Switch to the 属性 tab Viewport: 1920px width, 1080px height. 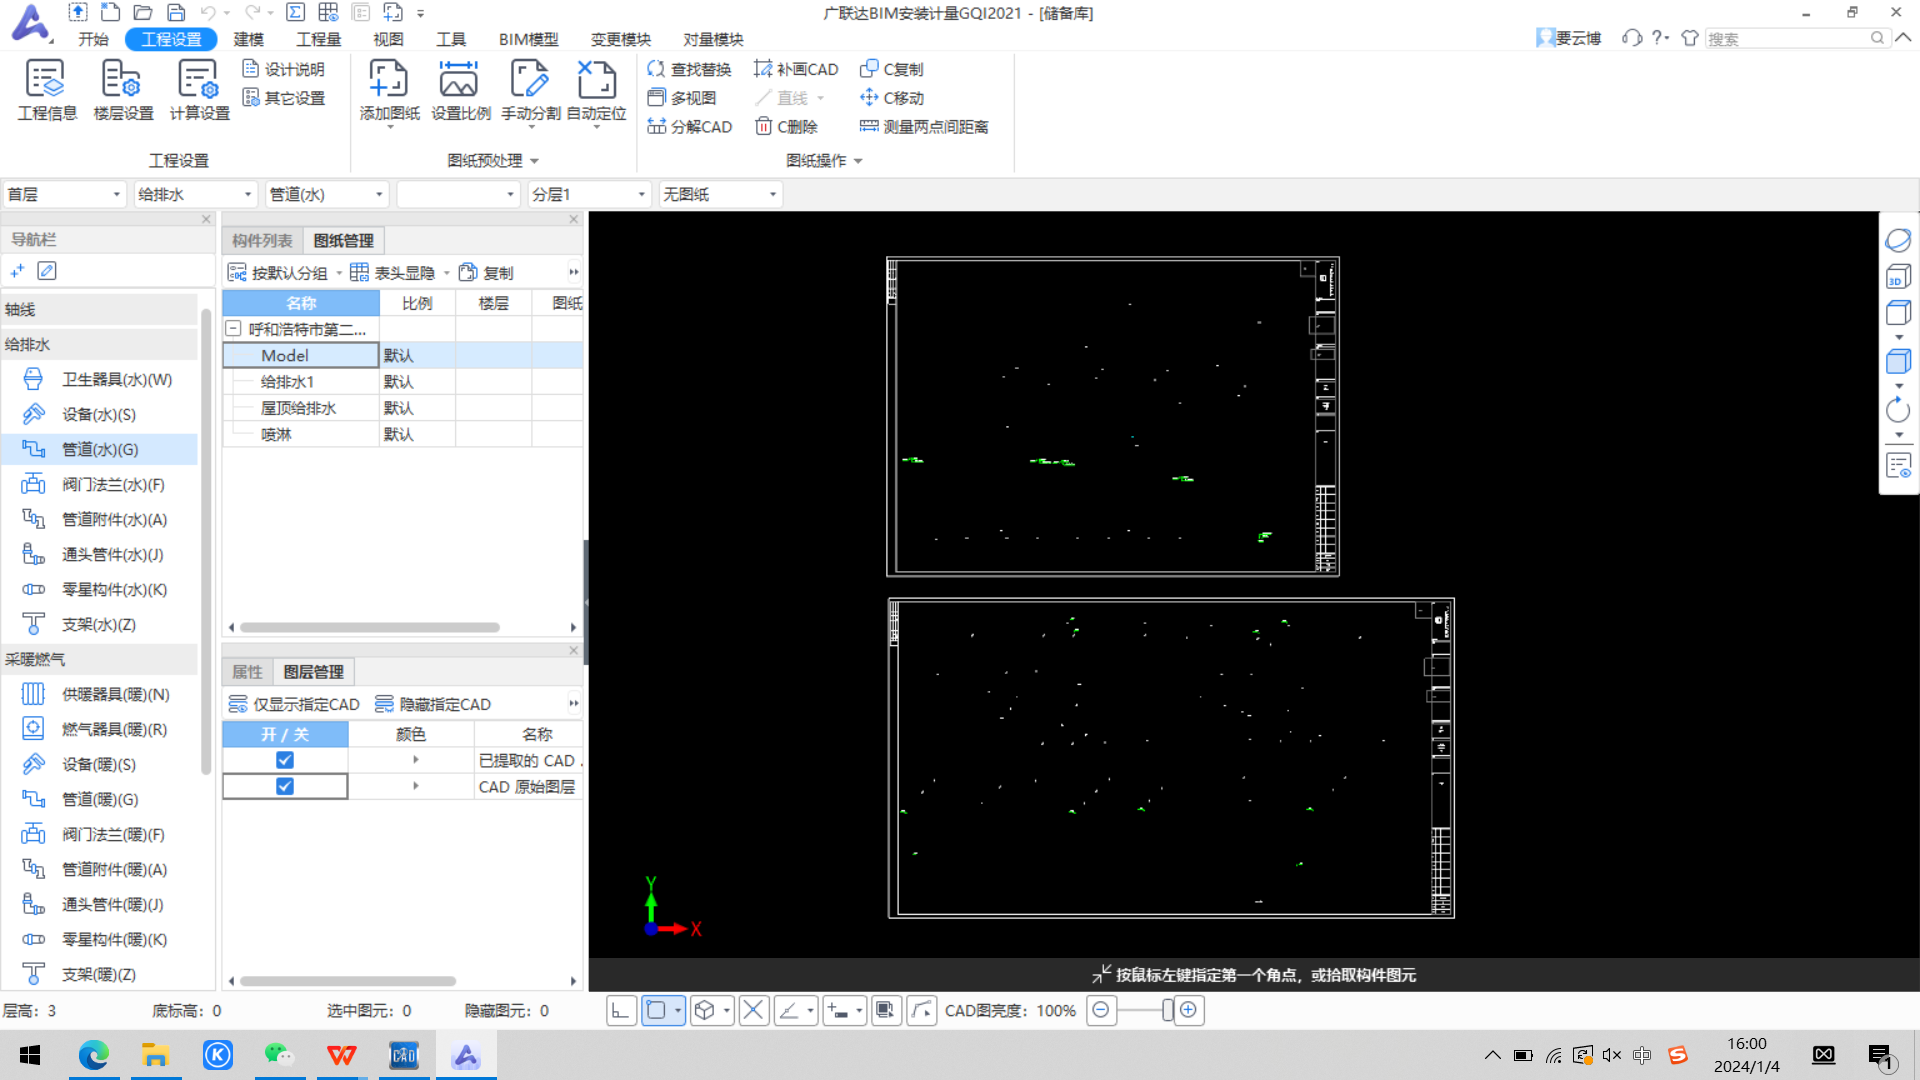247,672
